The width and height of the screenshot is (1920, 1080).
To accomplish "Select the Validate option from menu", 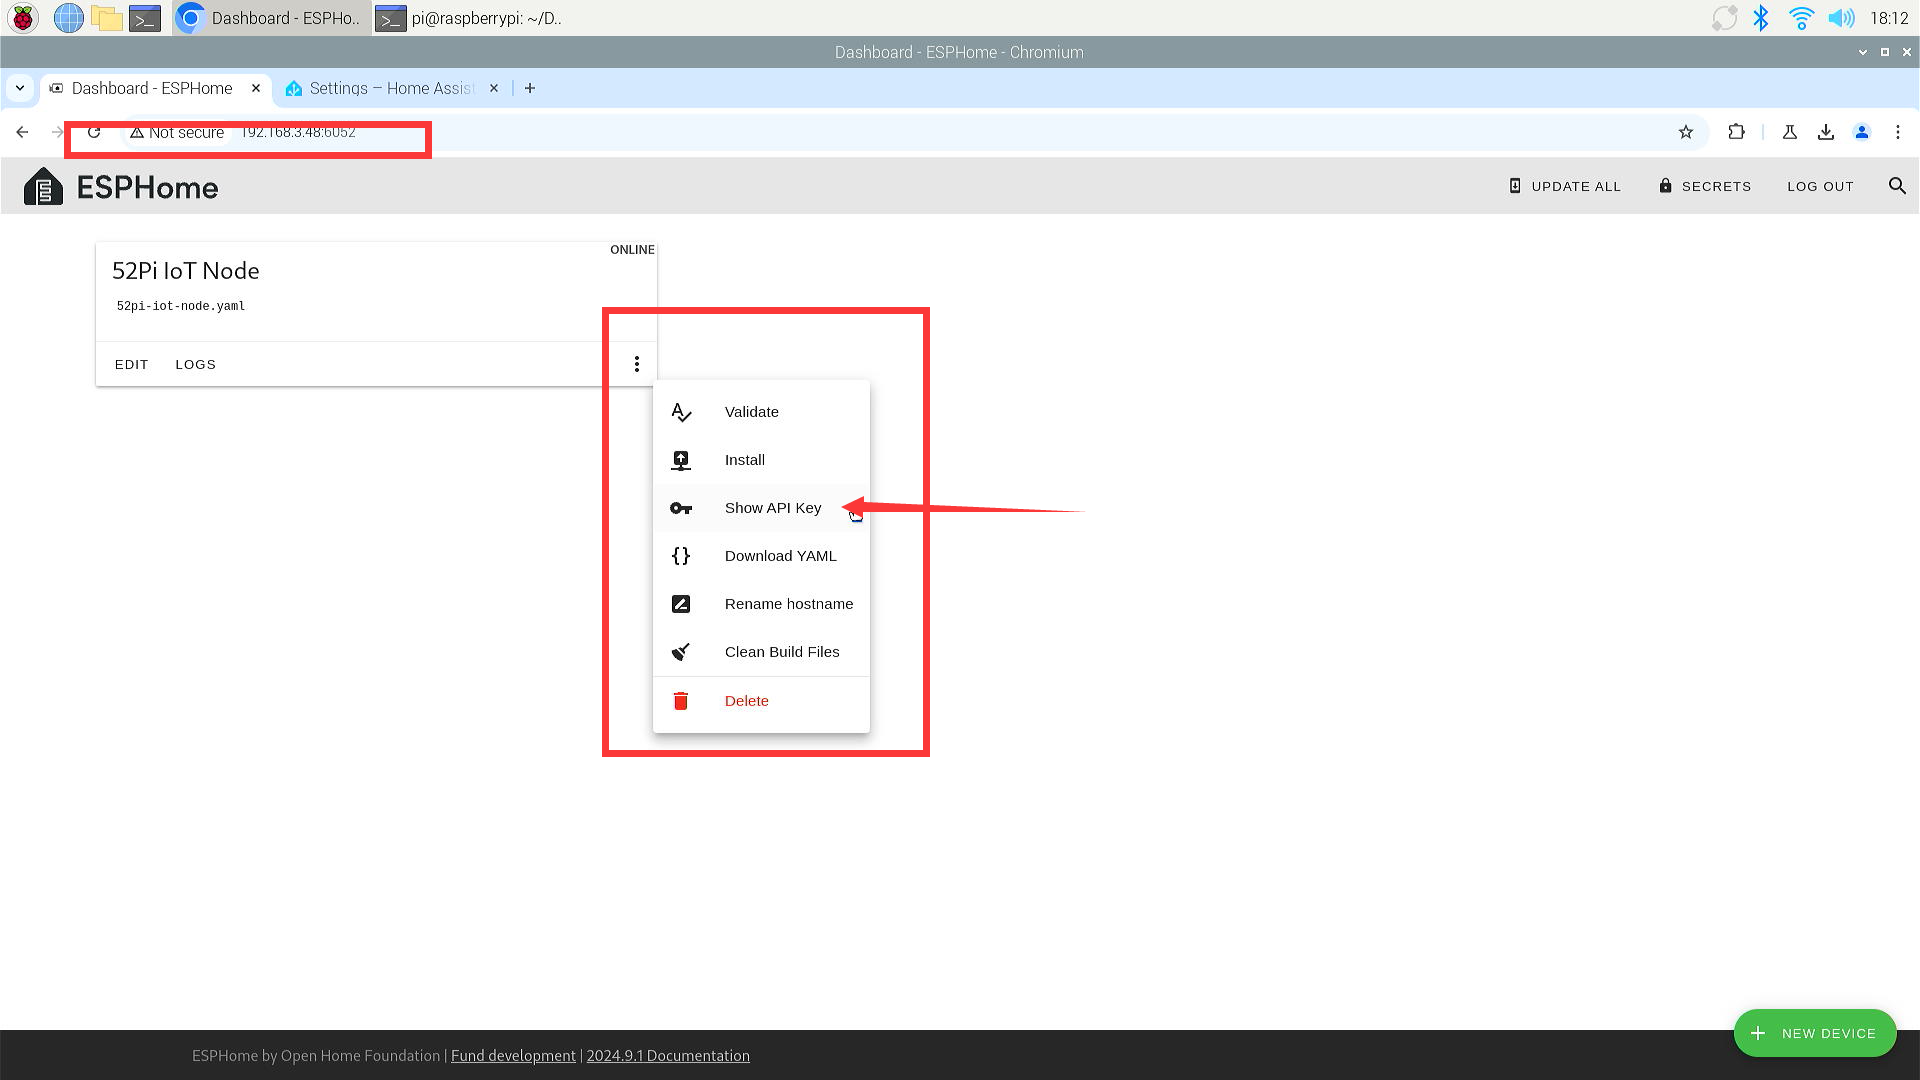I will click(752, 411).
